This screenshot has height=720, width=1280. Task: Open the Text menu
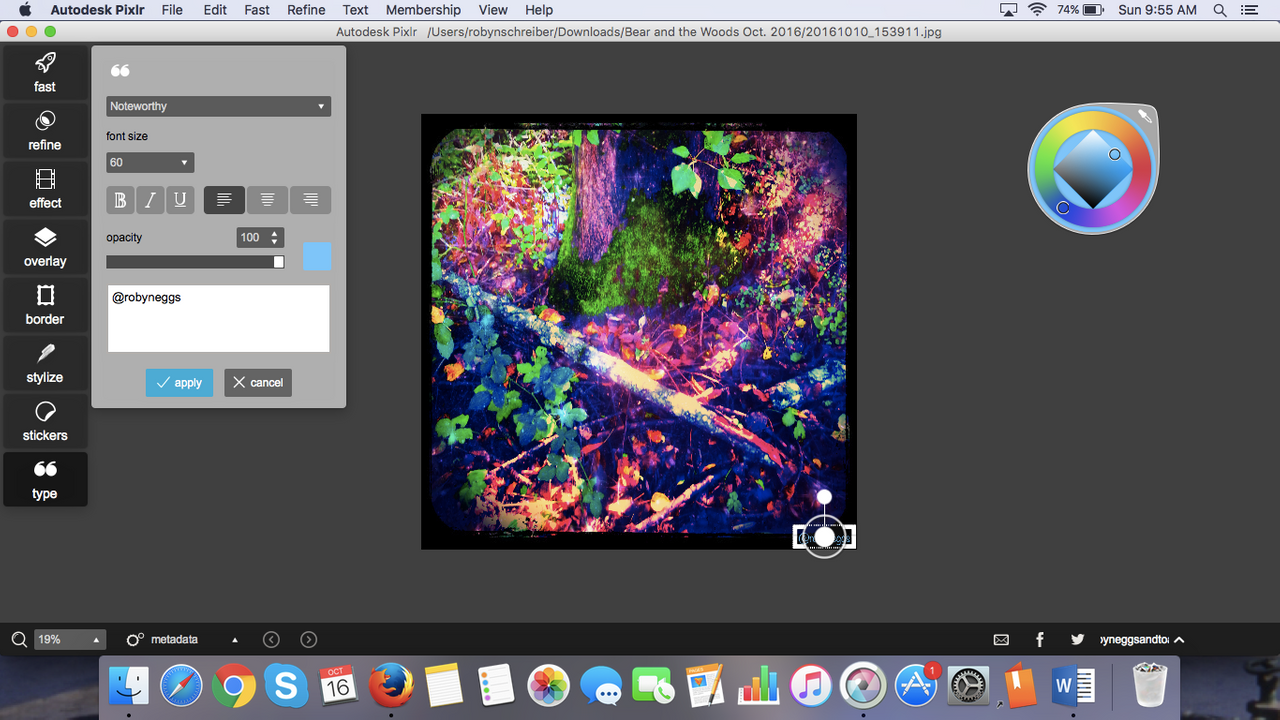pos(355,10)
